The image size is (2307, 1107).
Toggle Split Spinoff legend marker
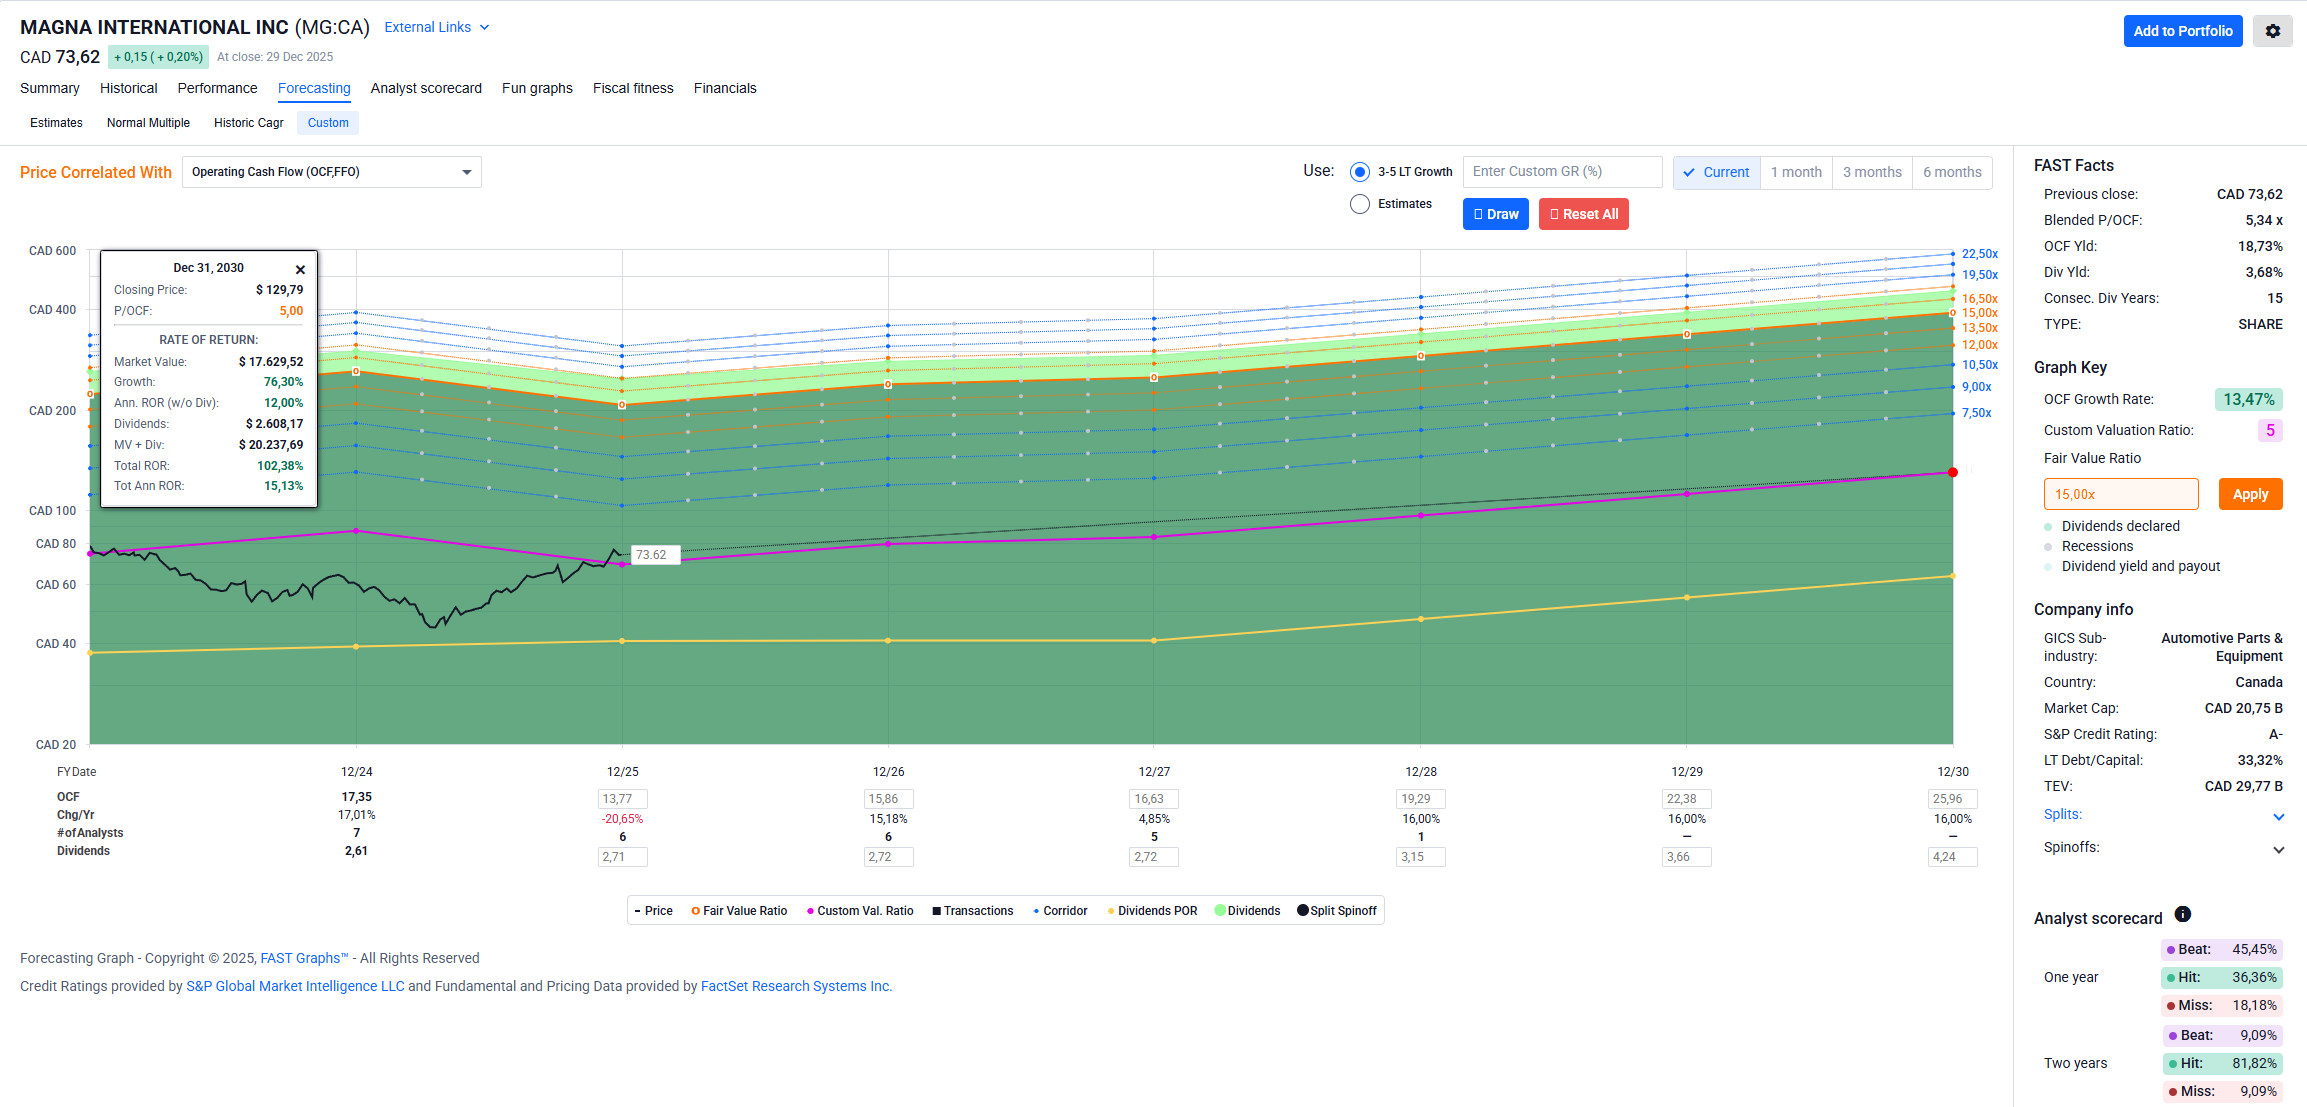[x=1303, y=910]
